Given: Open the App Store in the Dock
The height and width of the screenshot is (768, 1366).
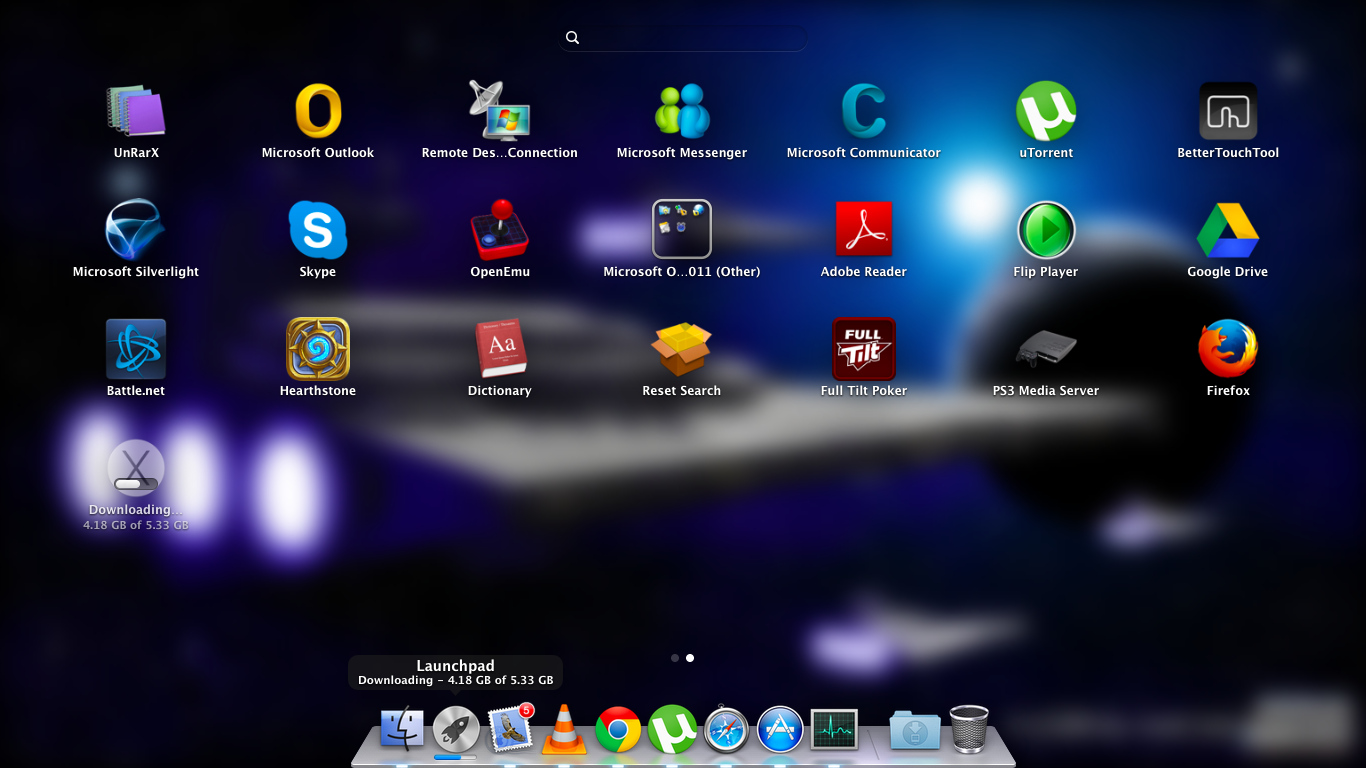Looking at the screenshot, I should pos(780,729).
